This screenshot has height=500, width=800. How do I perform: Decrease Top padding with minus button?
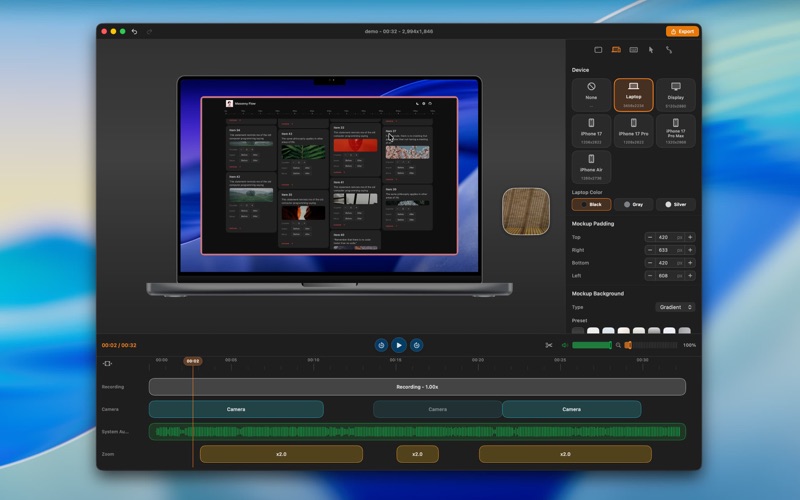coord(649,237)
